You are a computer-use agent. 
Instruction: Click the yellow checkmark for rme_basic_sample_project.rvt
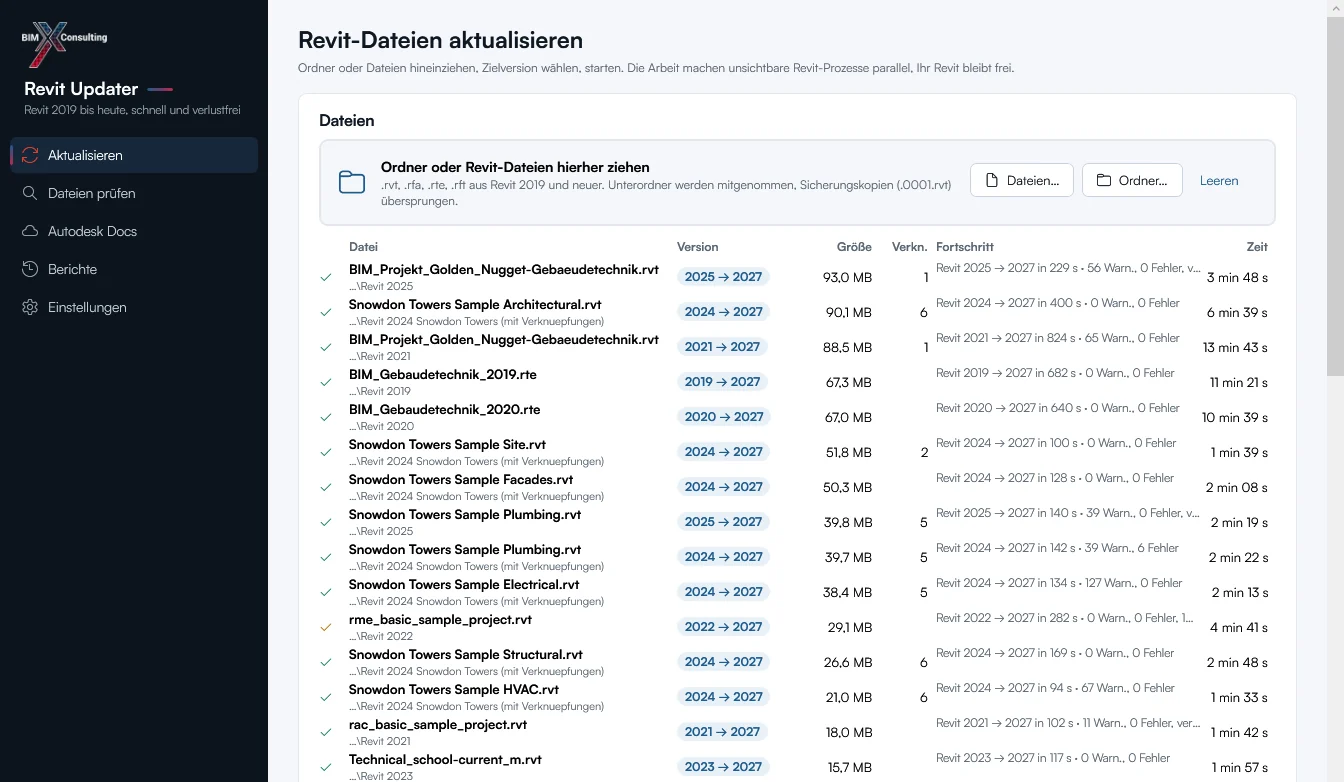click(x=326, y=627)
